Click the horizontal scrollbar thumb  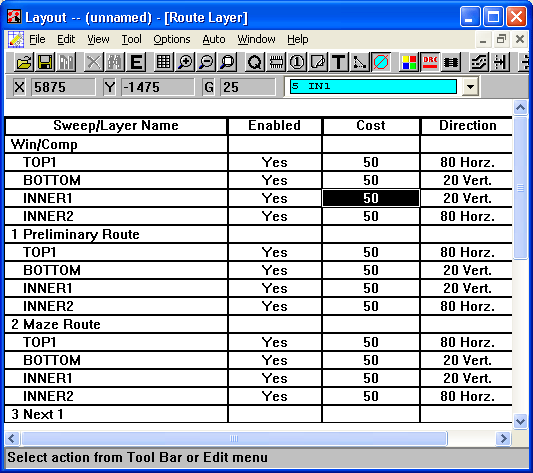pos(234,438)
